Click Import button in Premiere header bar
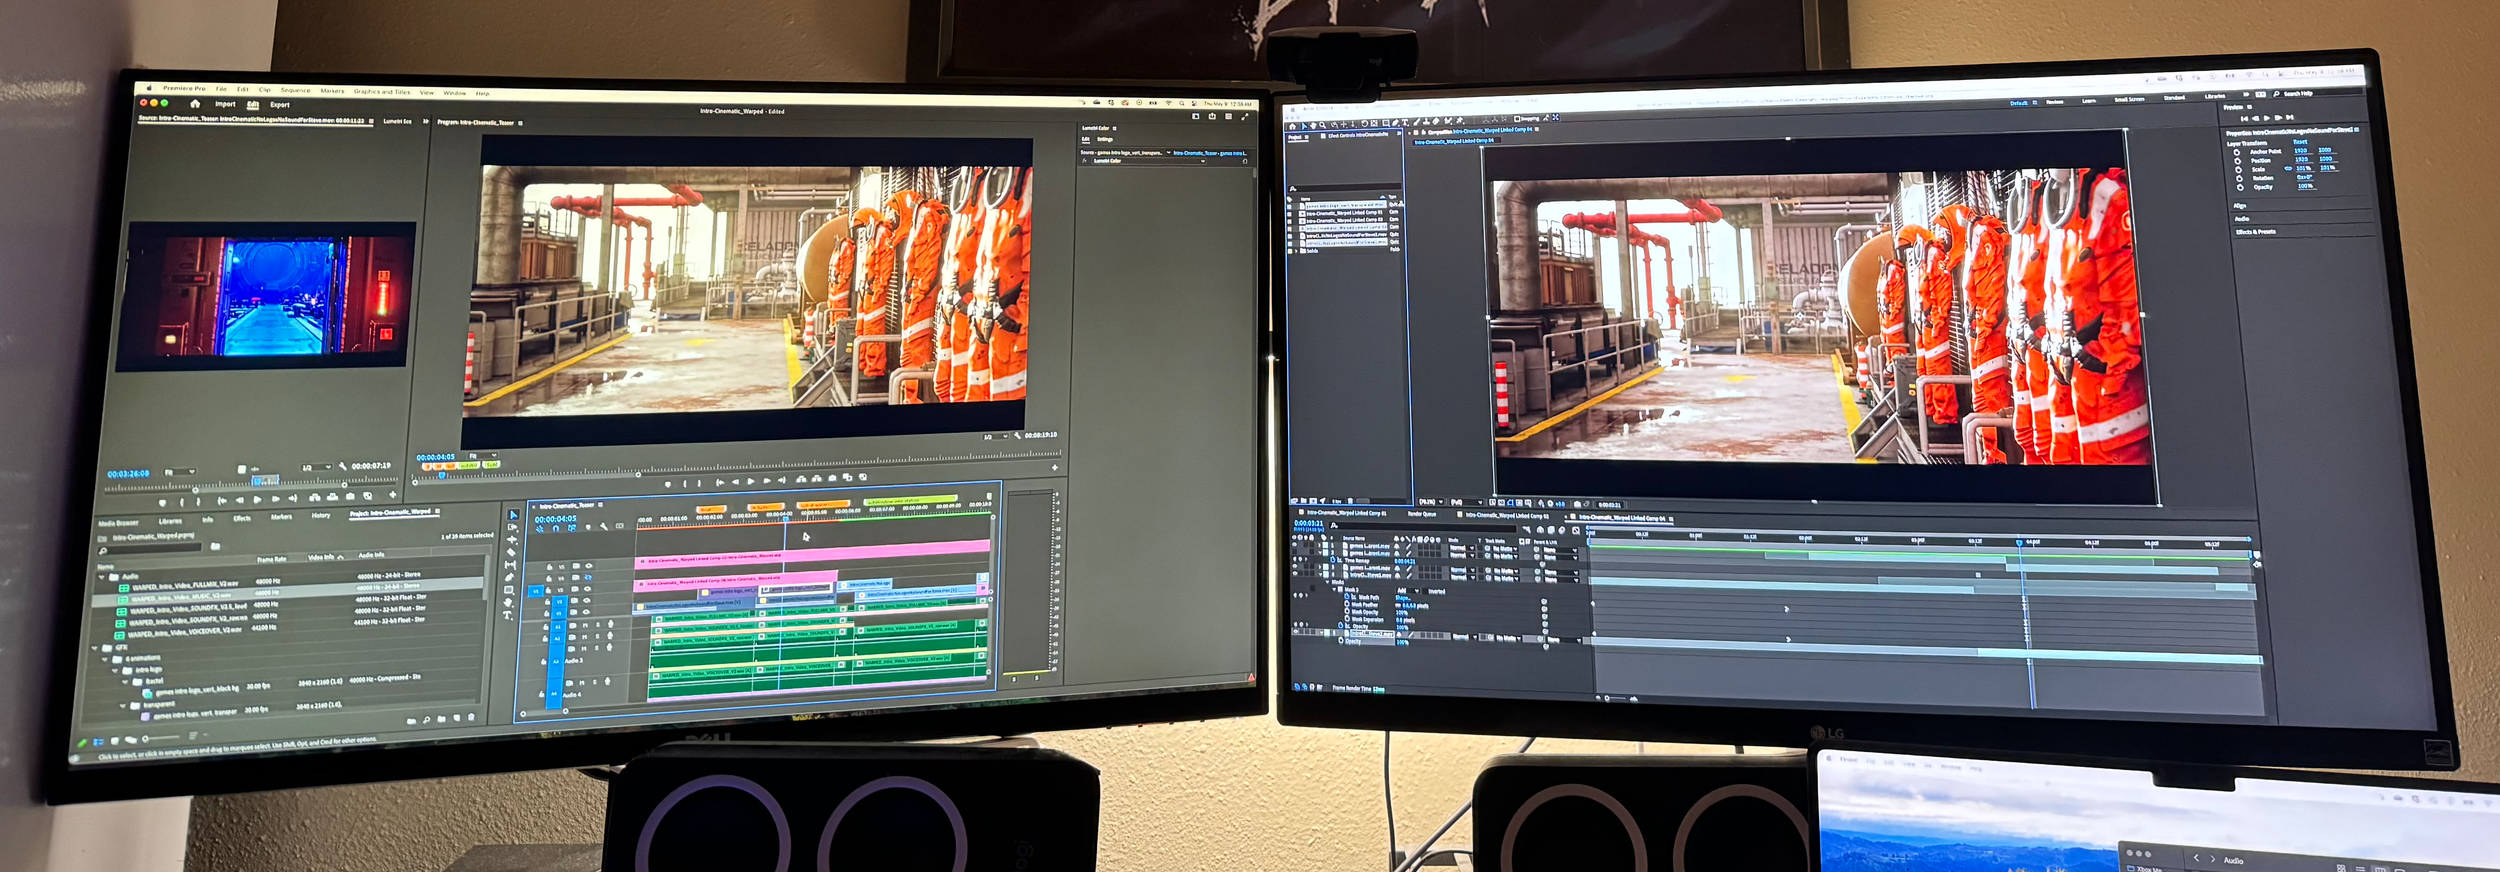 tap(225, 104)
